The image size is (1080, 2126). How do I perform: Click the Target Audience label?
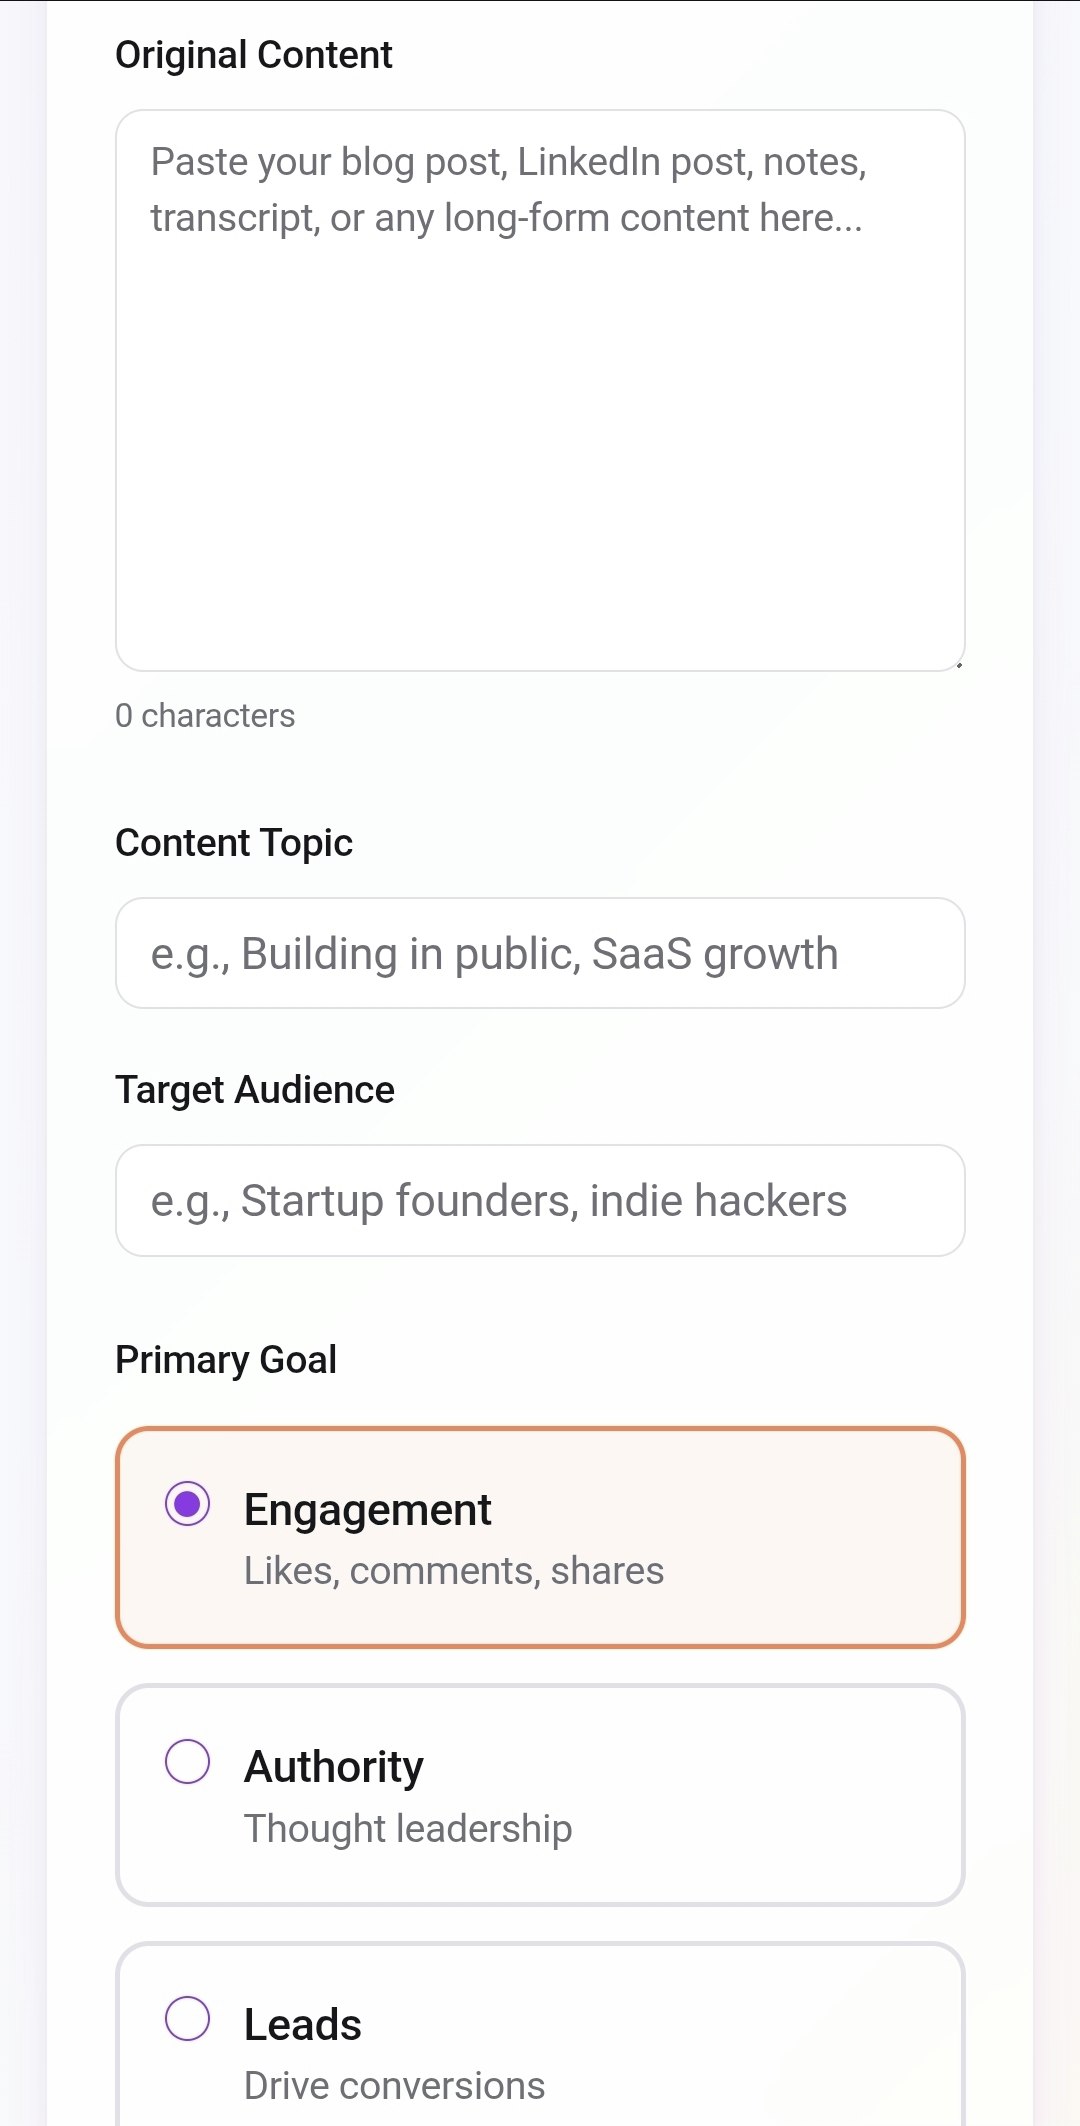point(254,1089)
